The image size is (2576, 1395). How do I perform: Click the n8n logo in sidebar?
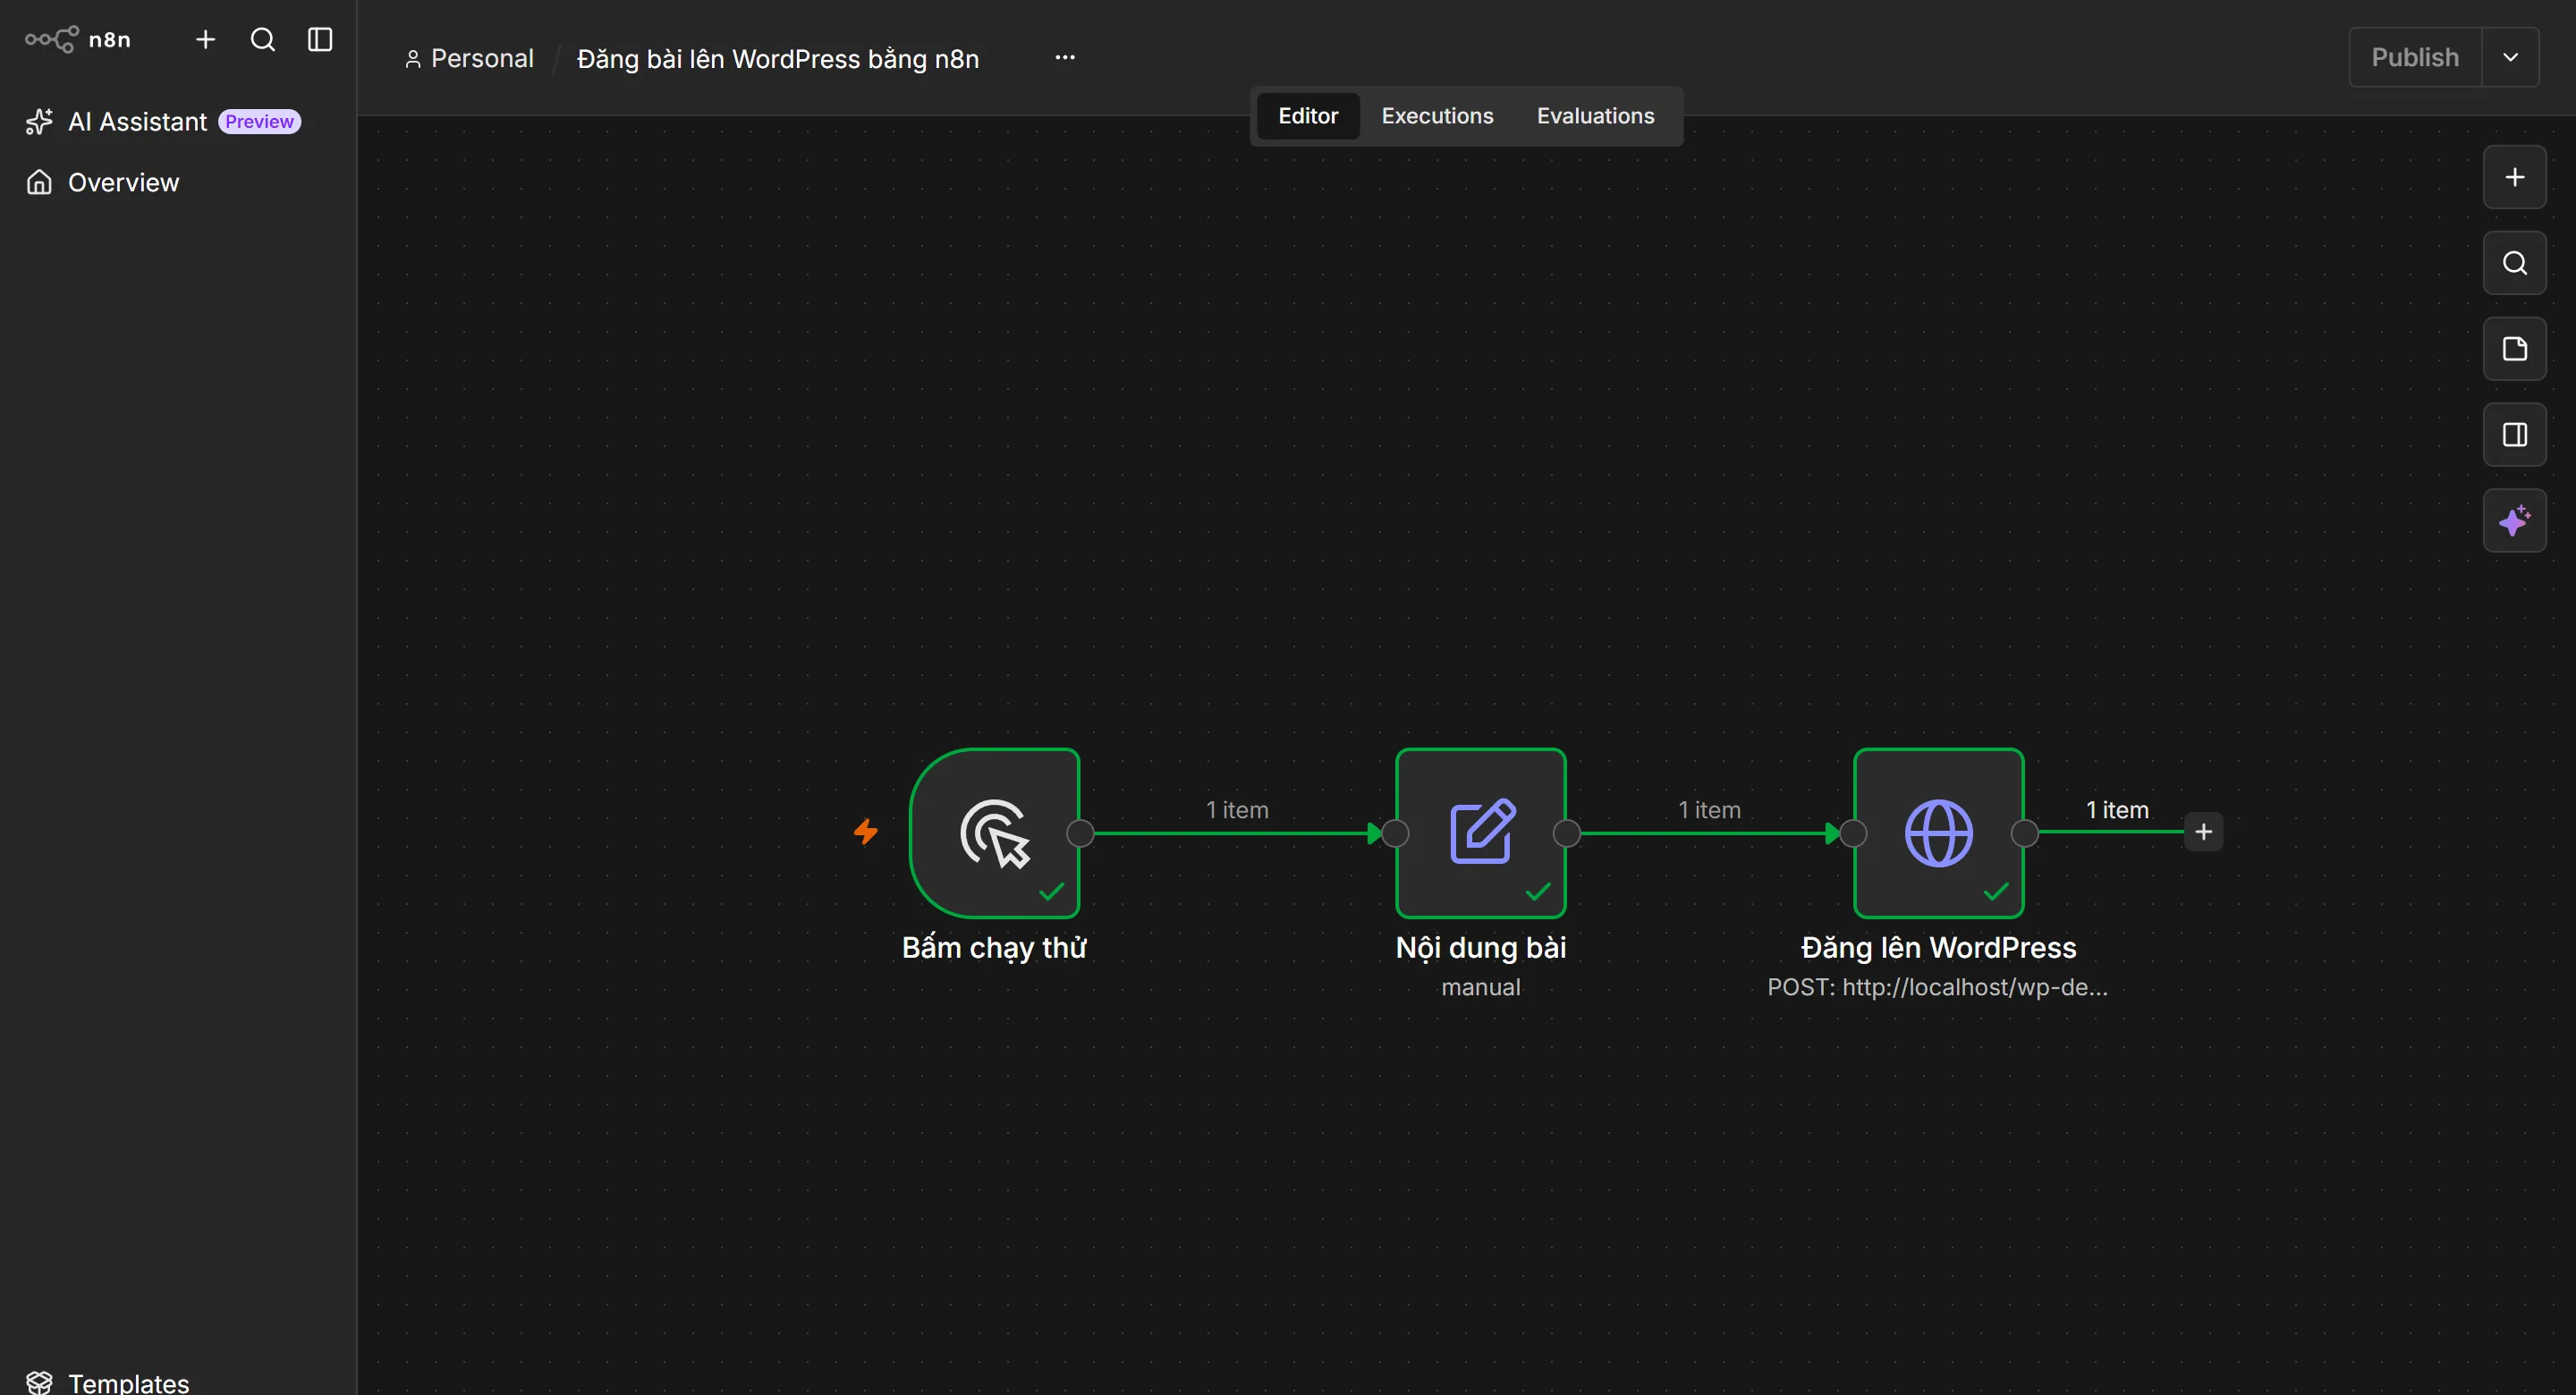pos(78,40)
